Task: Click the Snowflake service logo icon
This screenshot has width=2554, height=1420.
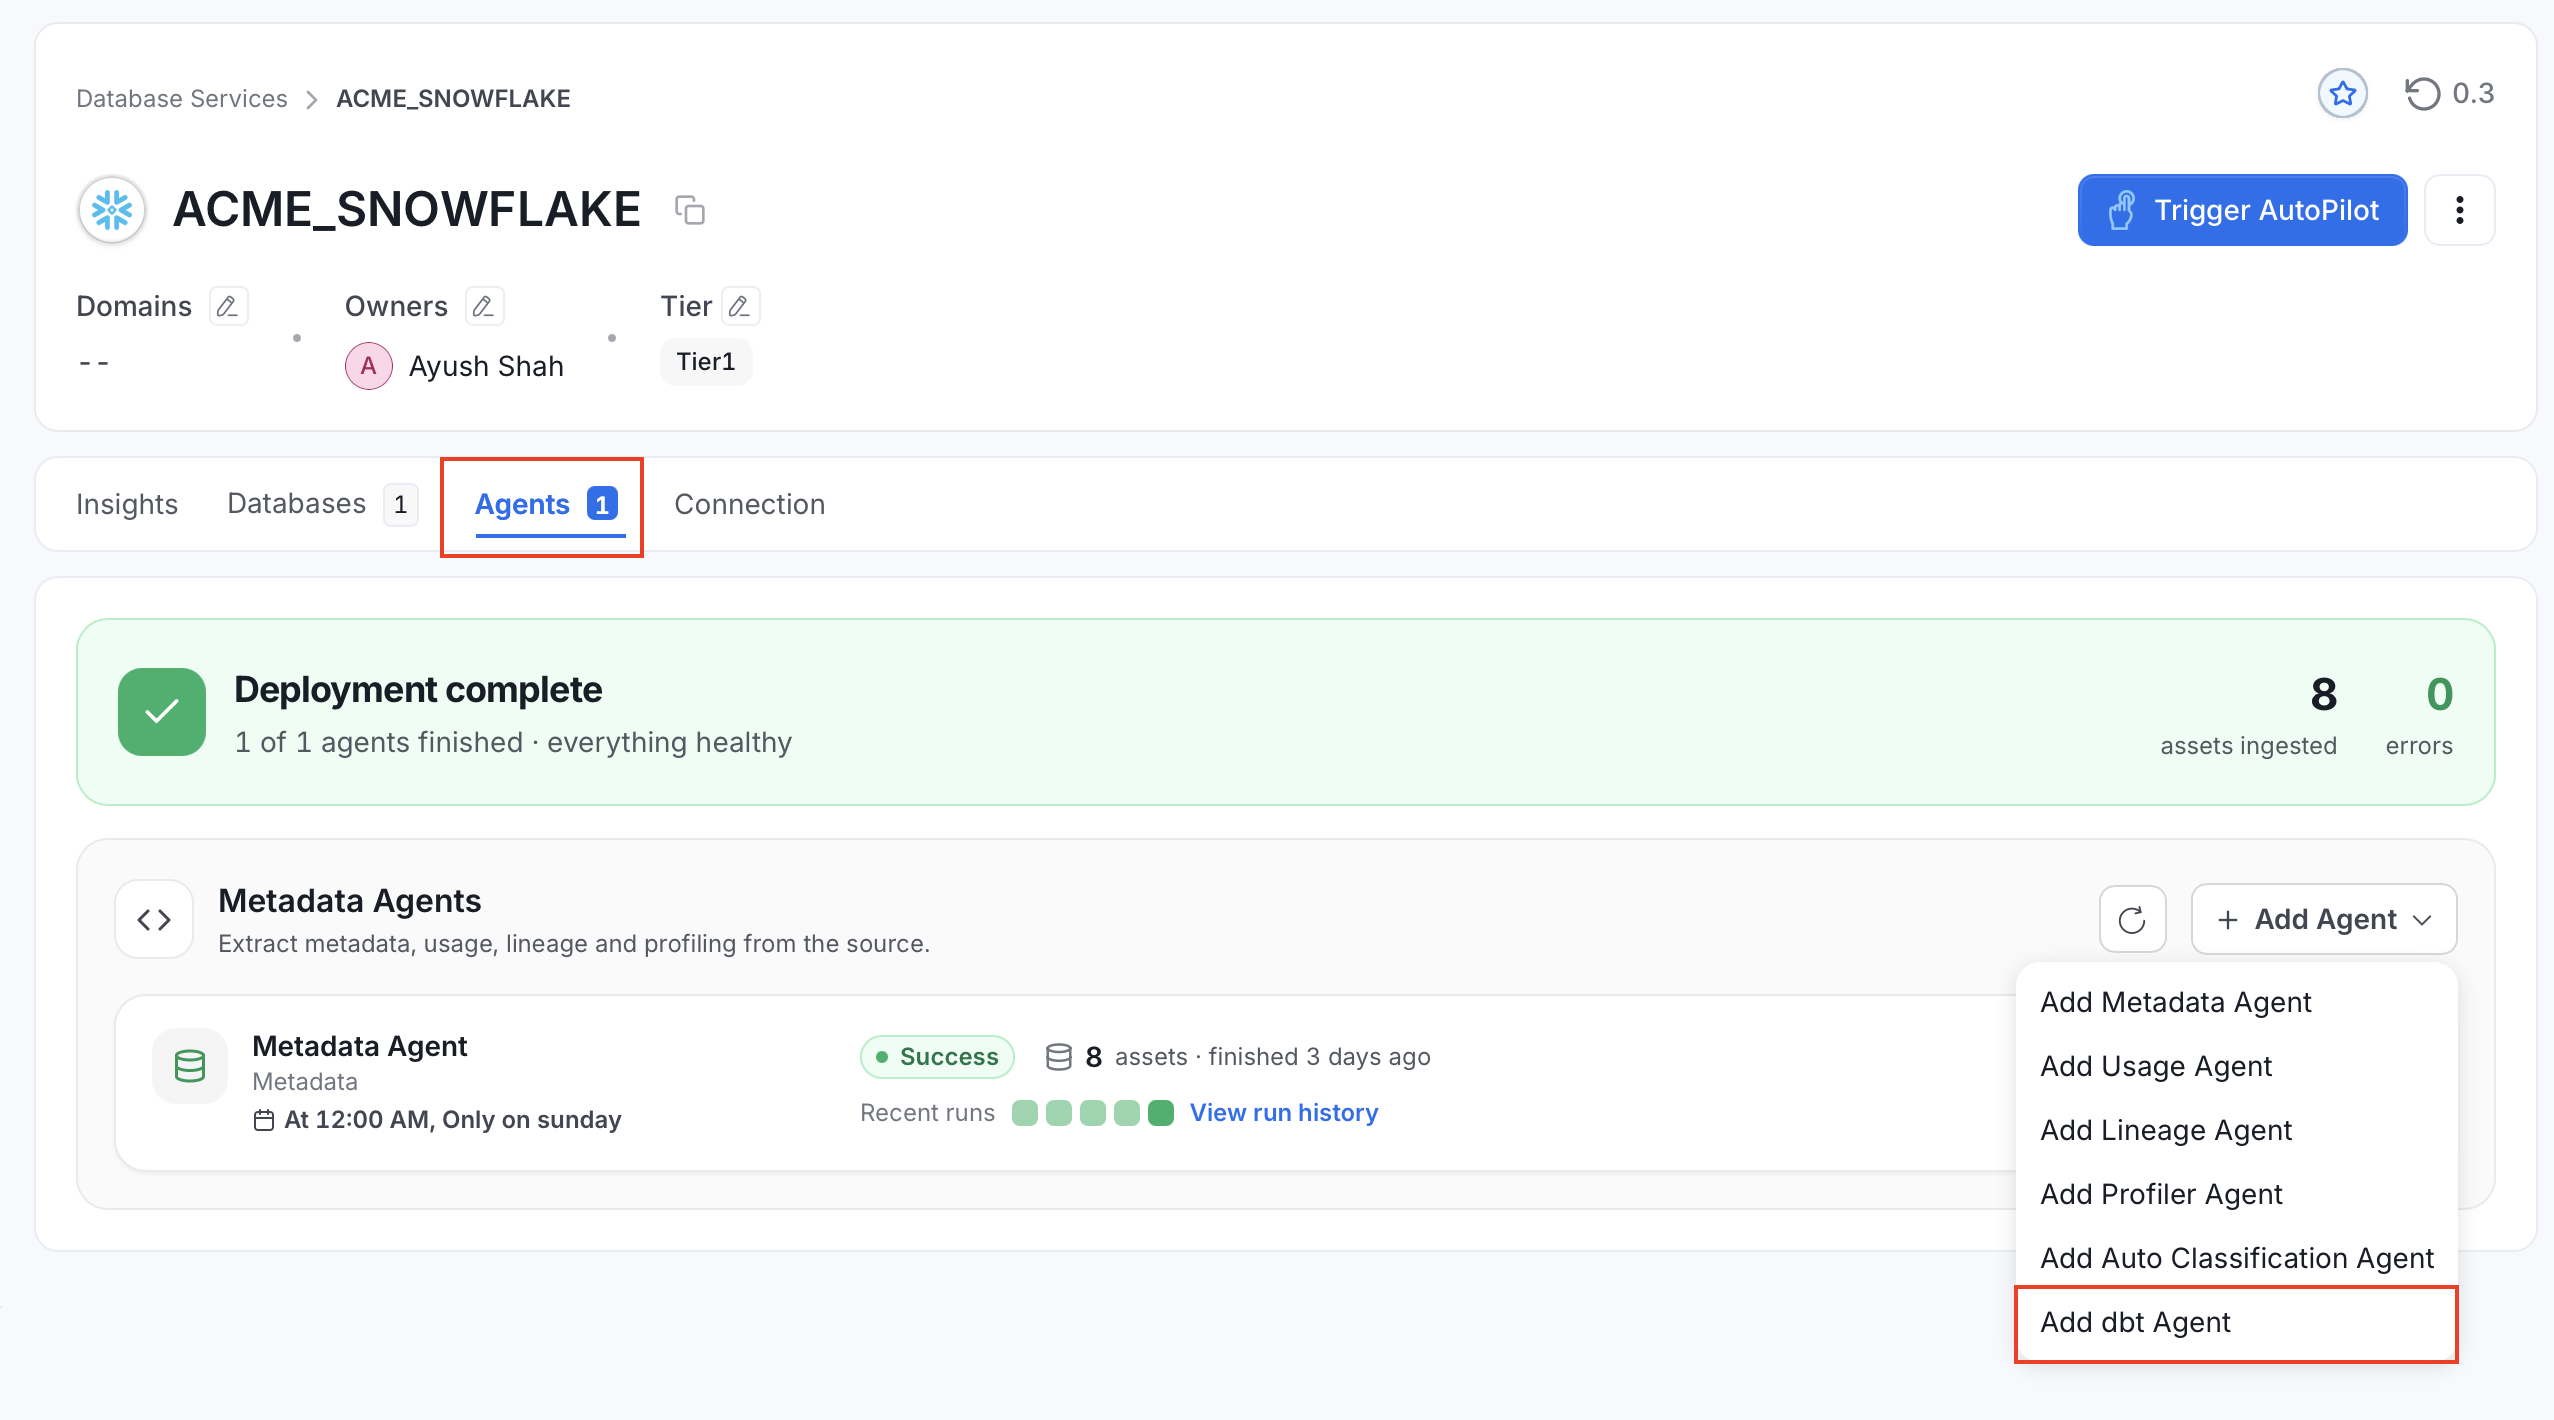Action: pyautogui.click(x=112, y=210)
